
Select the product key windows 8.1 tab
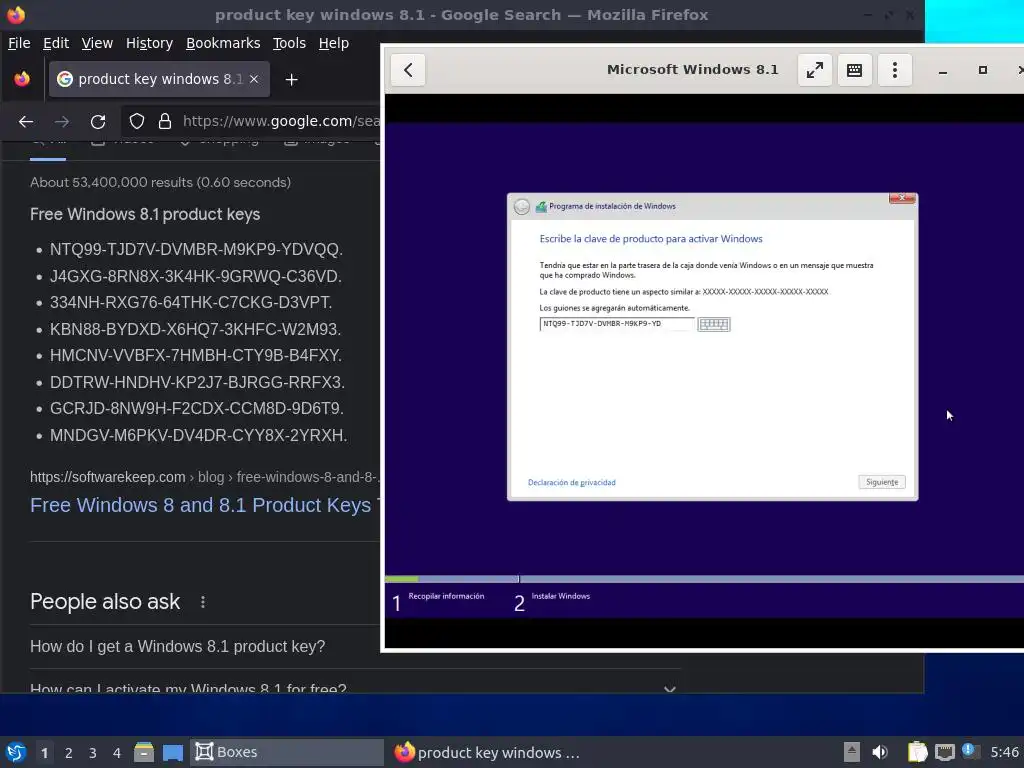(x=159, y=79)
